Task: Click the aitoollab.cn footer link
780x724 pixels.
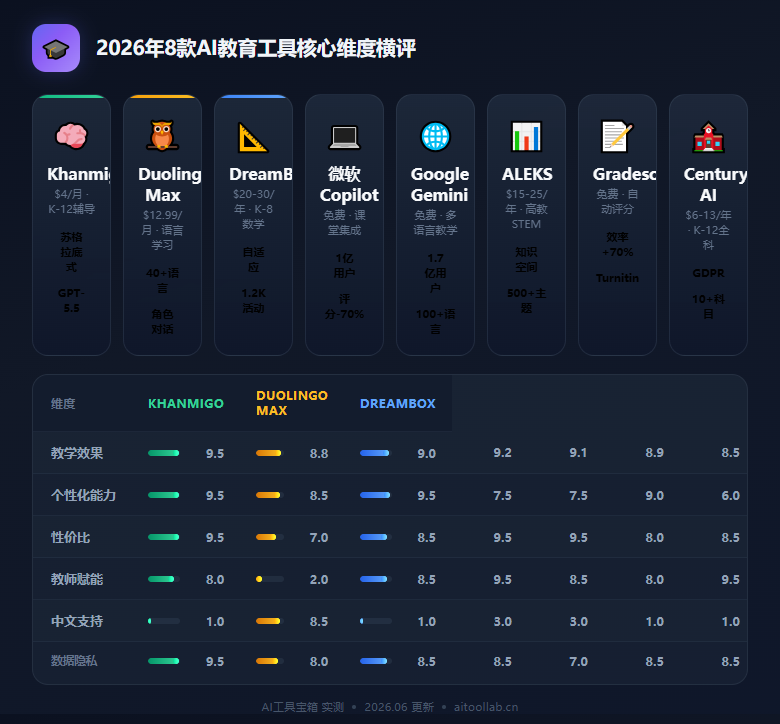Action: click(486, 707)
